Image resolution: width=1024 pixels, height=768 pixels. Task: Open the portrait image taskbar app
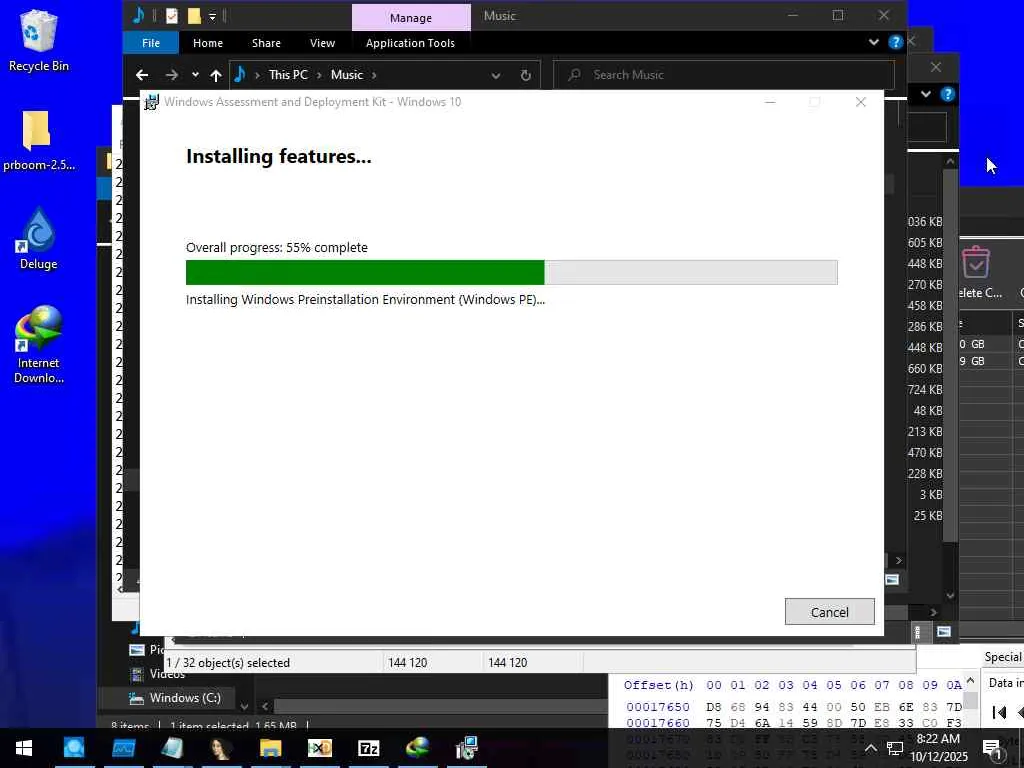(x=221, y=748)
